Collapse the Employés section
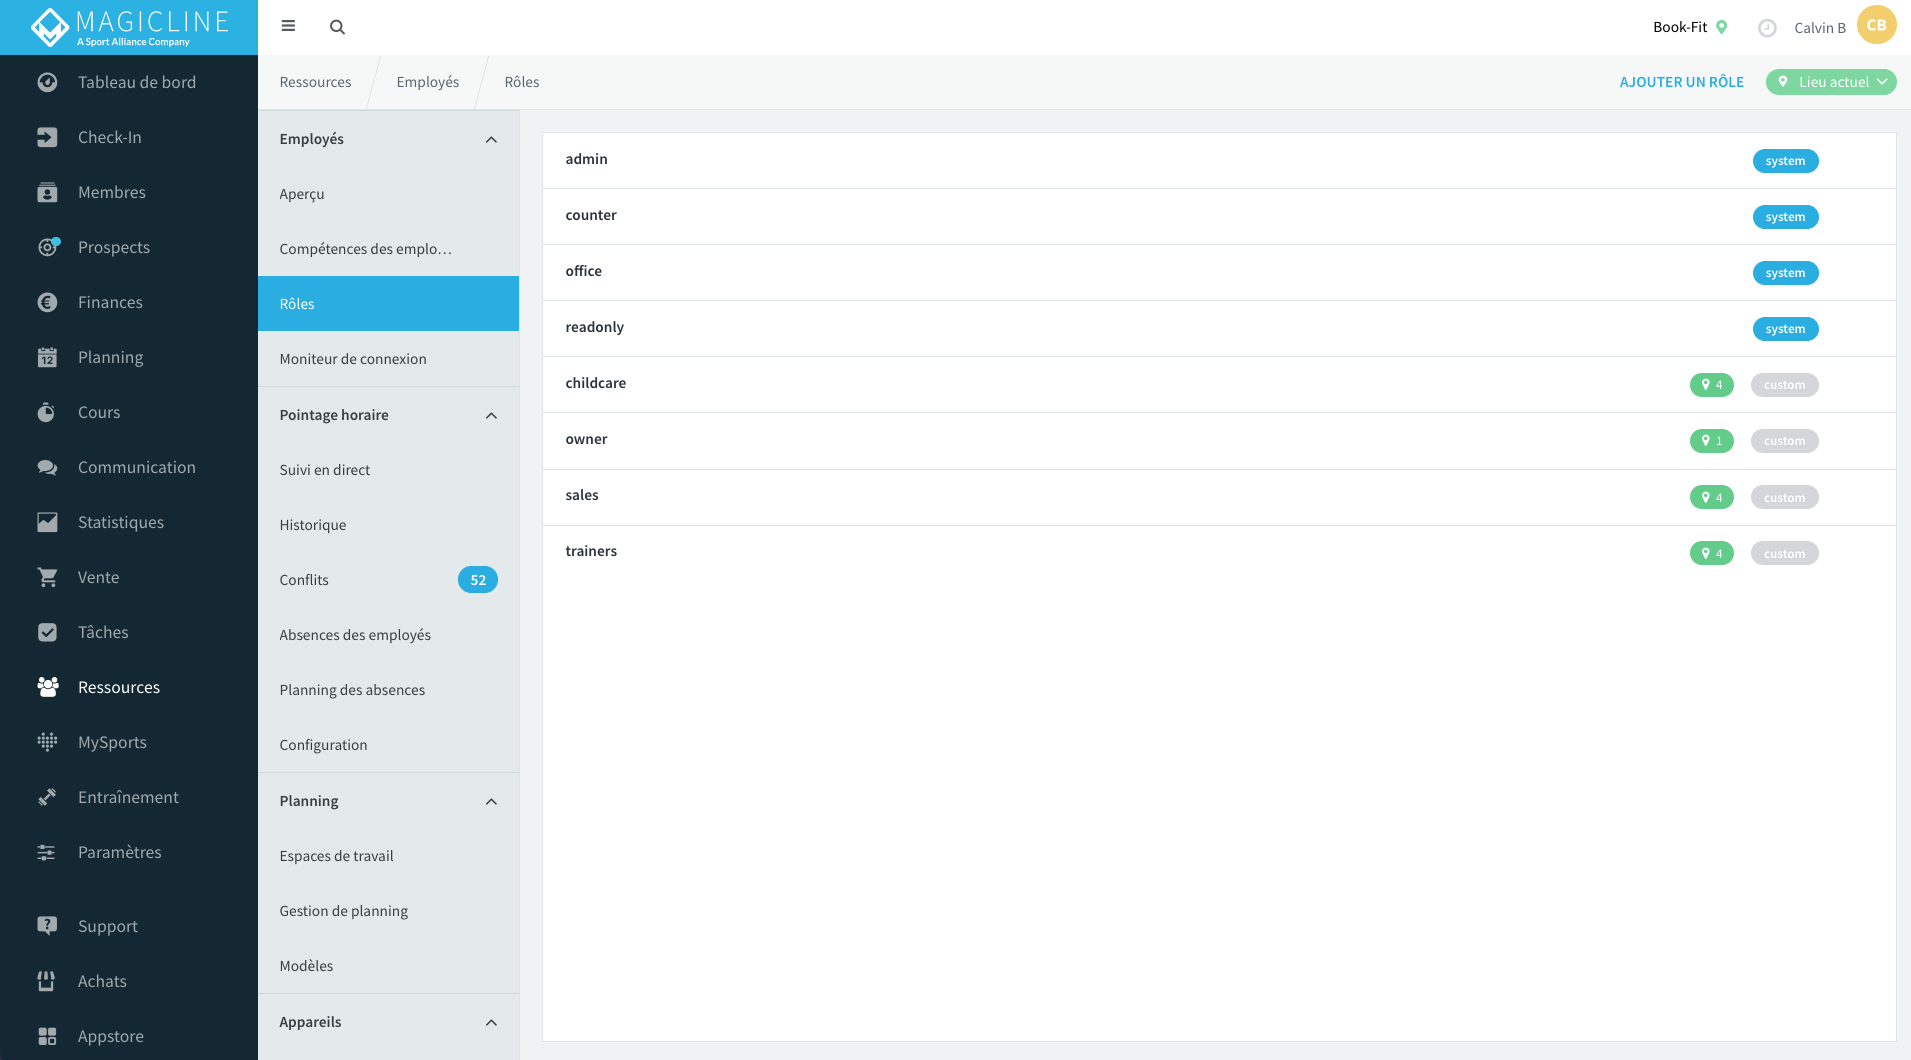The image size is (1911, 1060). [491, 139]
